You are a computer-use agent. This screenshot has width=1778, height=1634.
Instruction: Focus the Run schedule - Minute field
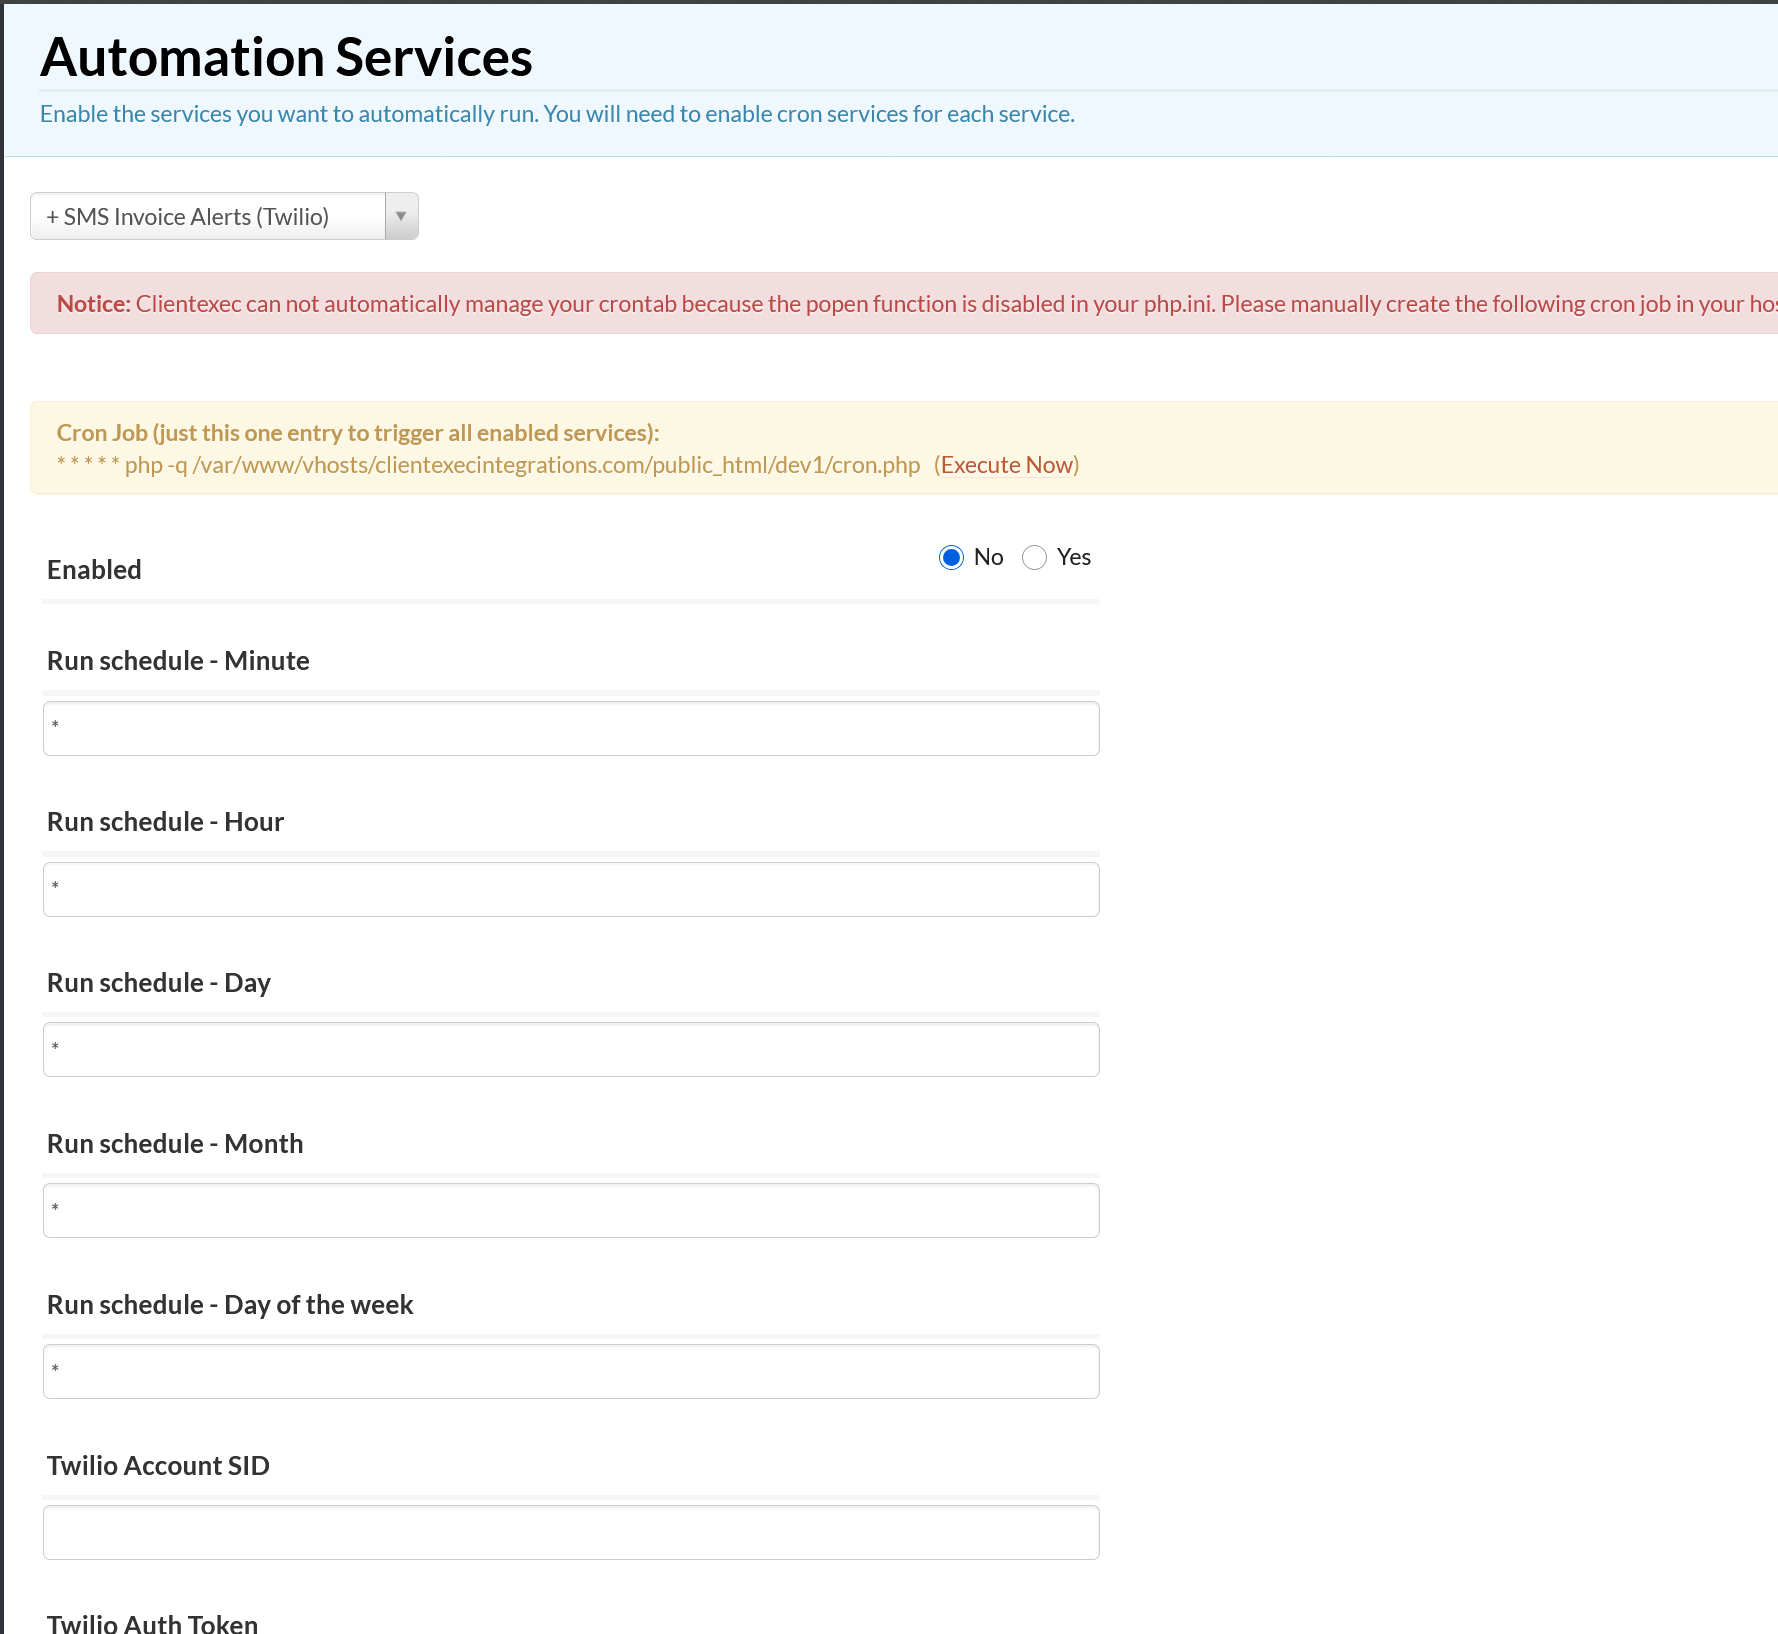pyautogui.click(x=571, y=728)
